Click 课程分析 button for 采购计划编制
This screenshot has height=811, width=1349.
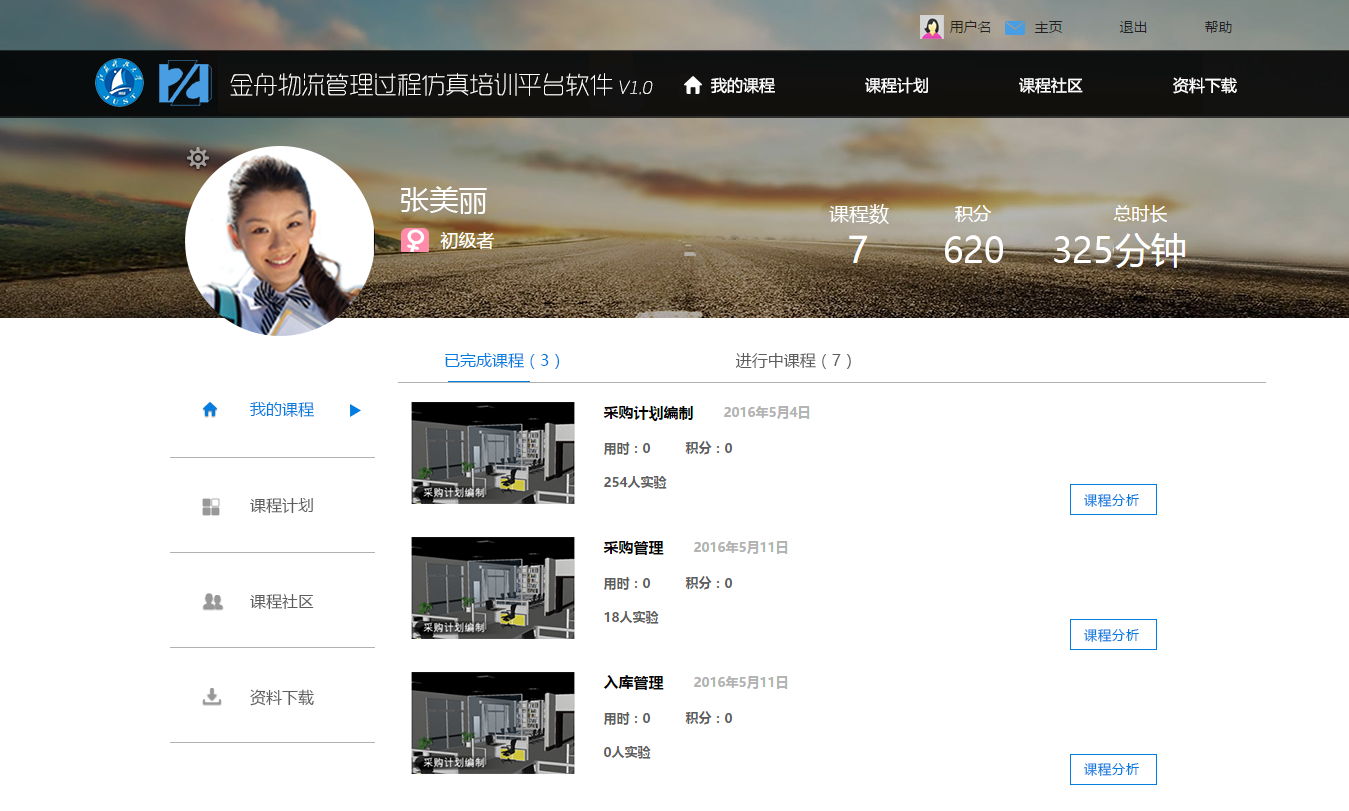click(1112, 500)
